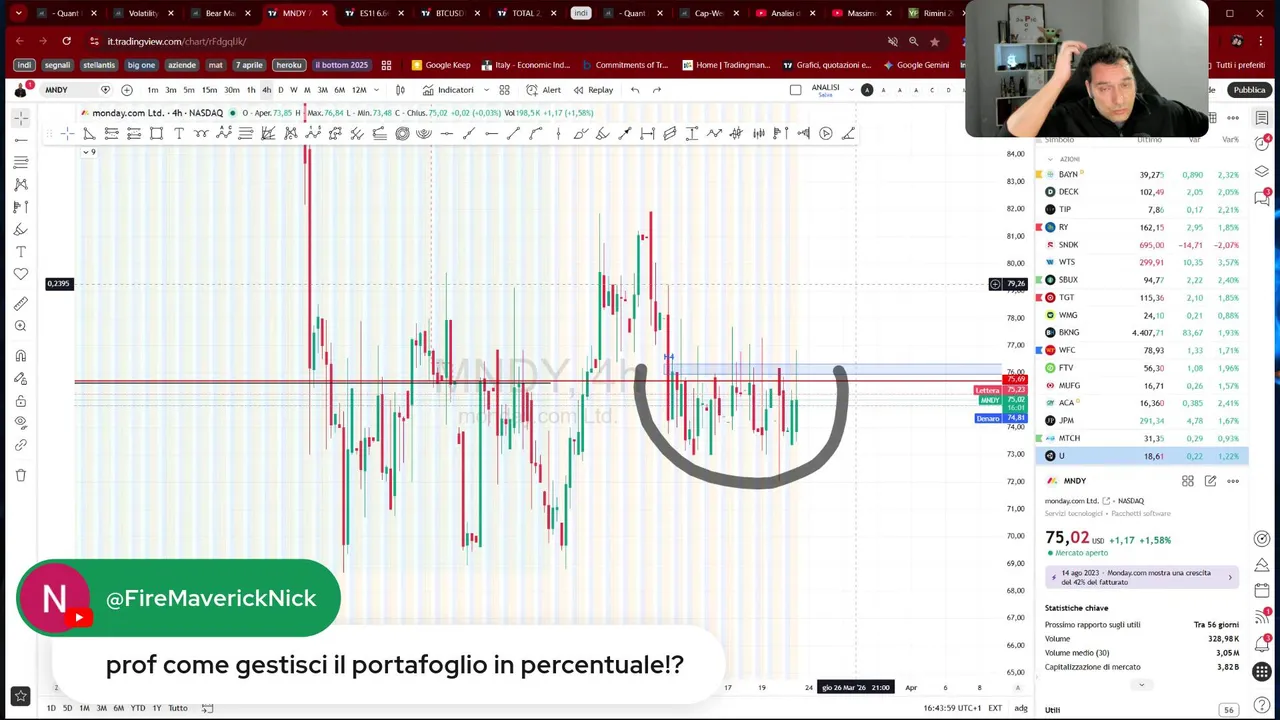The height and width of the screenshot is (720, 1280).
Task: Select the Tutto range at chart bottom
Action: 177,708
